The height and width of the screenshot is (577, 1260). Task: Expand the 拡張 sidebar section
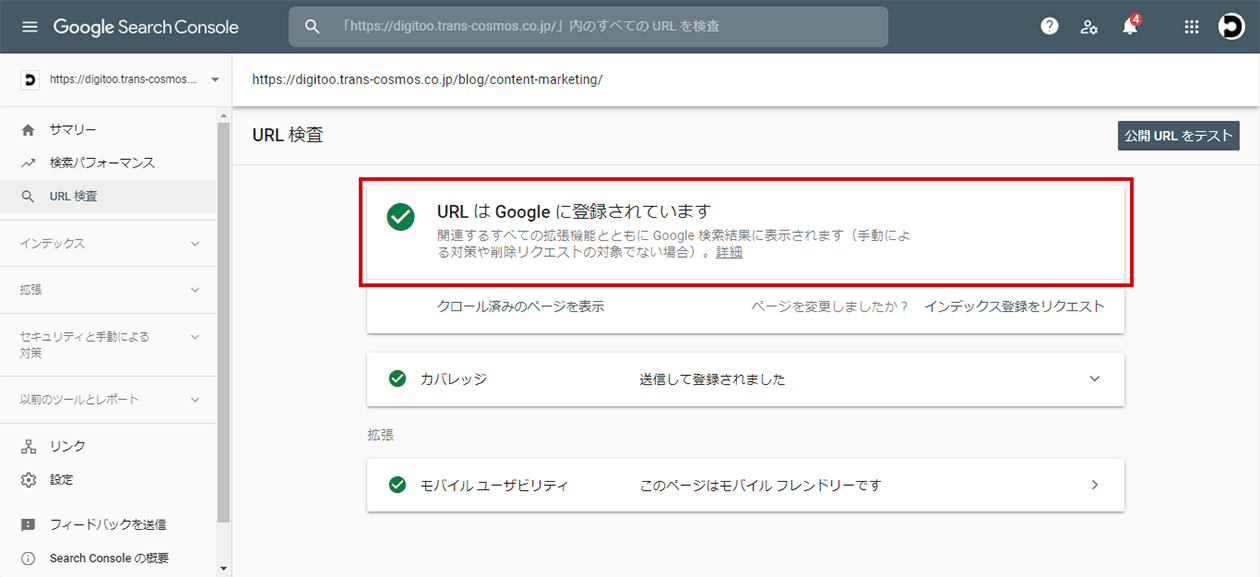coord(110,290)
